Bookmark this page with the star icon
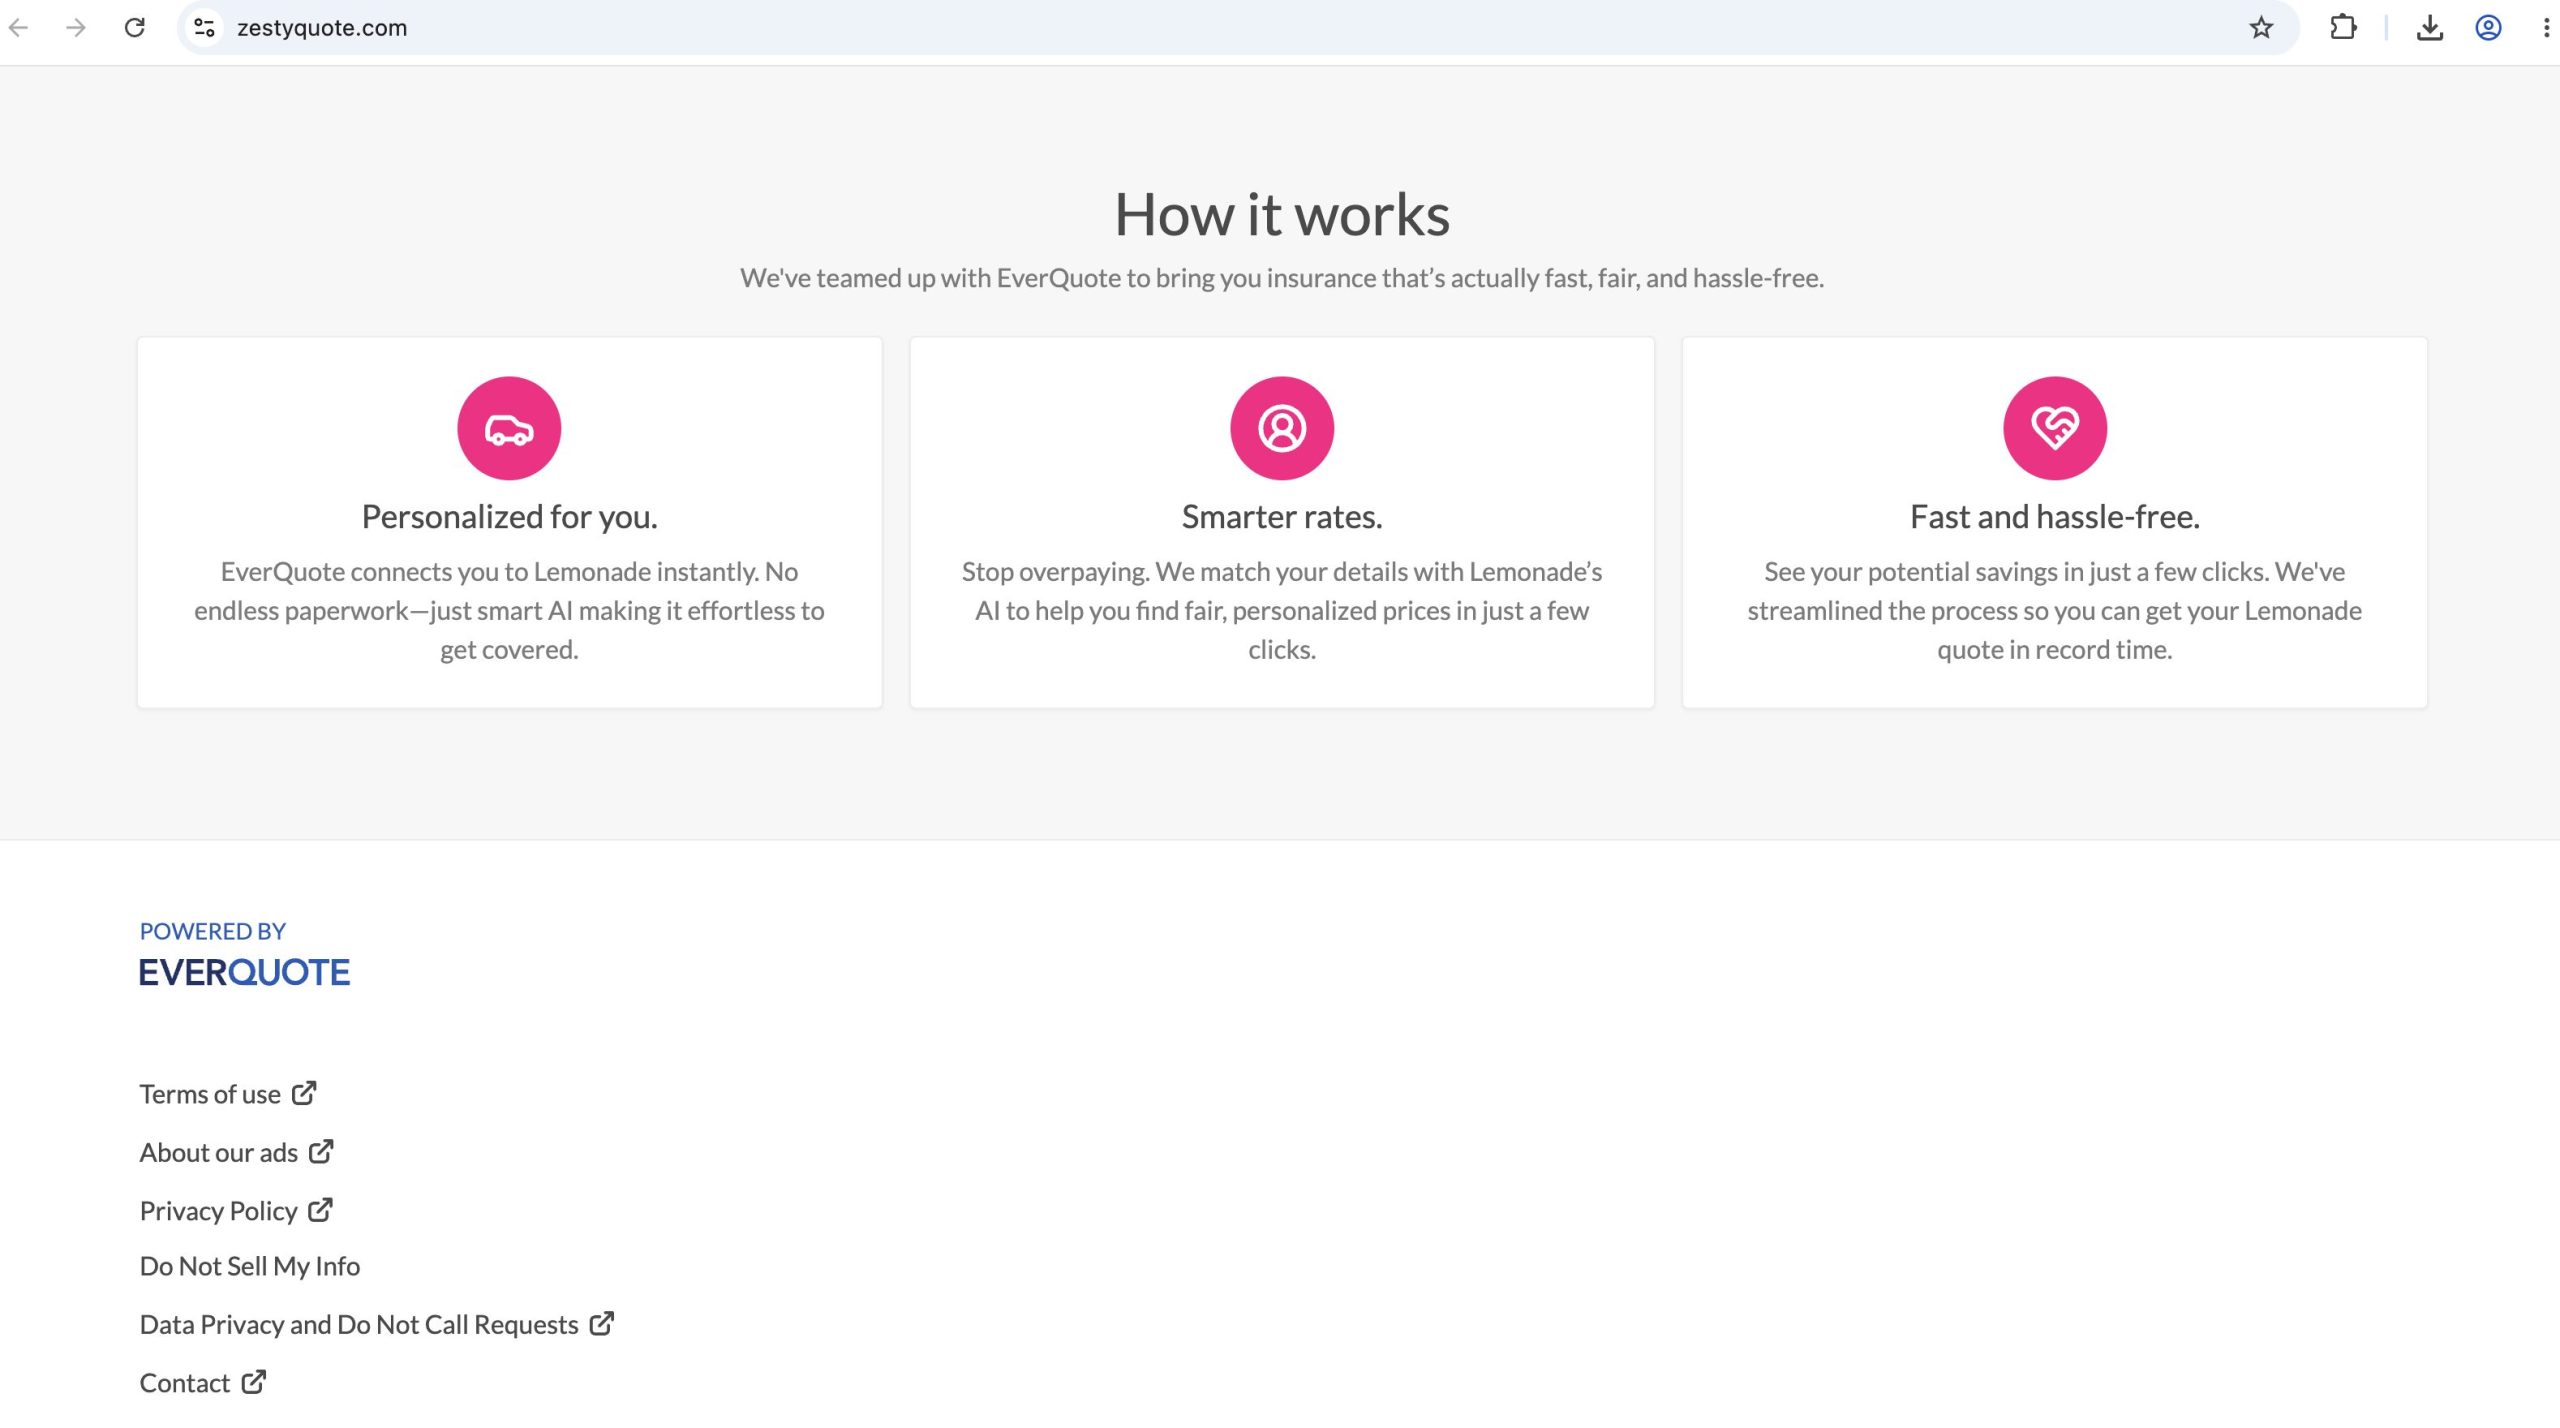Viewport: 2560px width, 1428px height. (2261, 28)
